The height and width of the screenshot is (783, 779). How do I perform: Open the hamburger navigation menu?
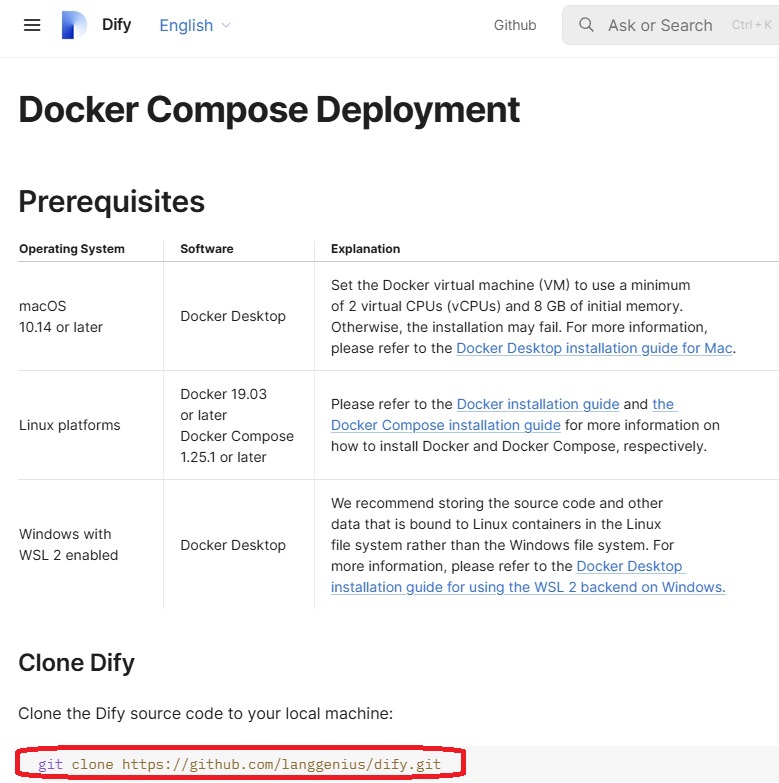click(x=32, y=25)
